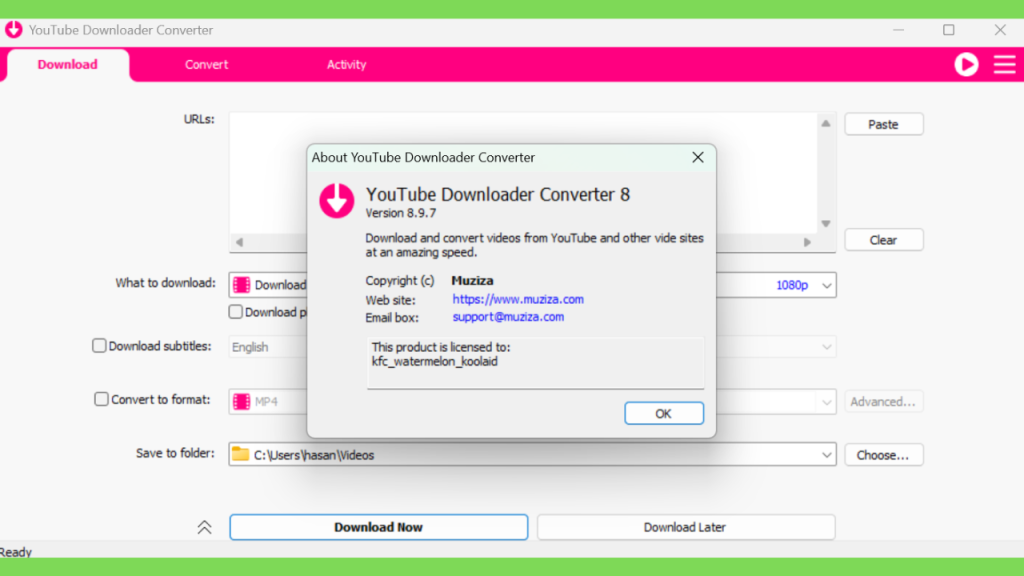The height and width of the screenshot is (576, 1024).
Task: Click the support@muziza.com email link
Action: click(508, 317)
